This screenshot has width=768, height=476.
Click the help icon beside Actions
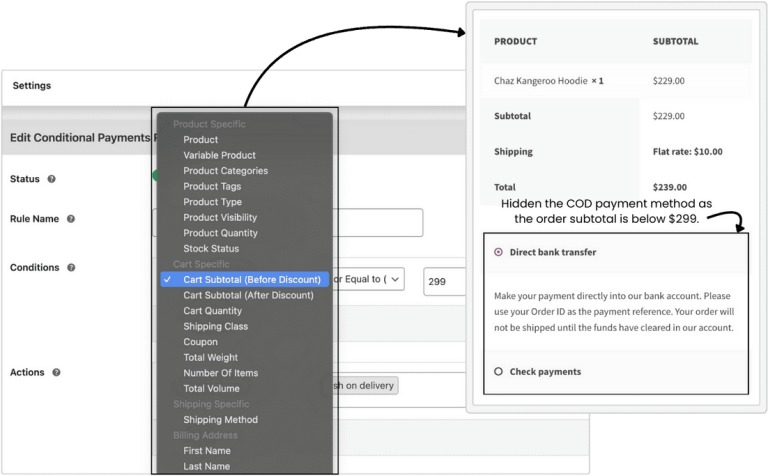point(56,372)
